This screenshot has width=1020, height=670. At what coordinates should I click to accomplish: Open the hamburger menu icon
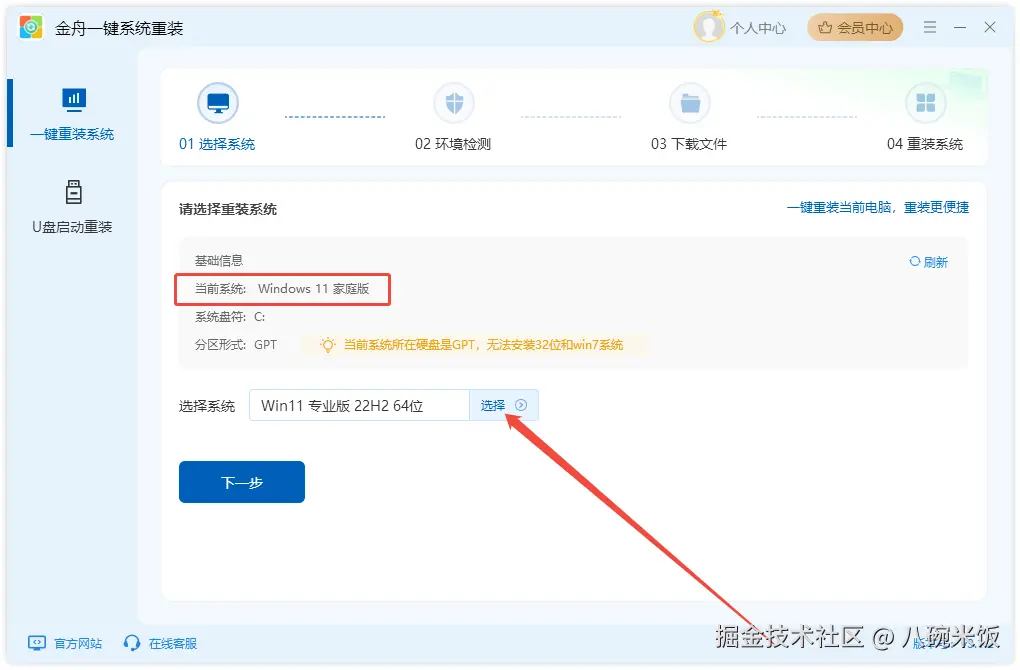[x=930, y=27]
